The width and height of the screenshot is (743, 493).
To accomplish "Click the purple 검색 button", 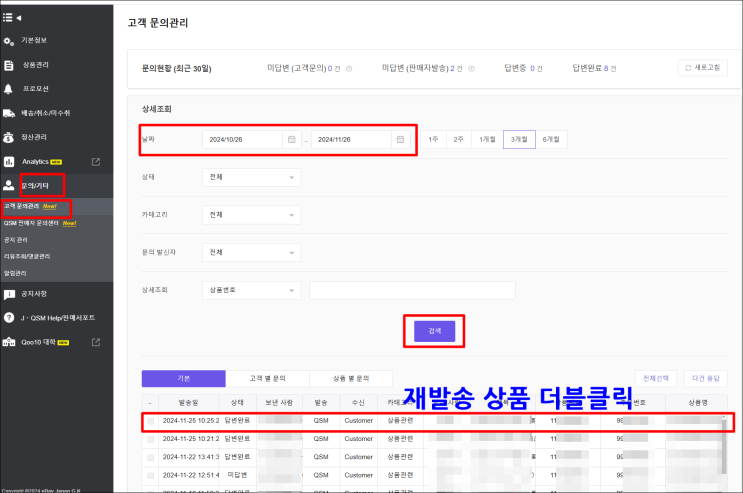I will [x=435, y=331].
